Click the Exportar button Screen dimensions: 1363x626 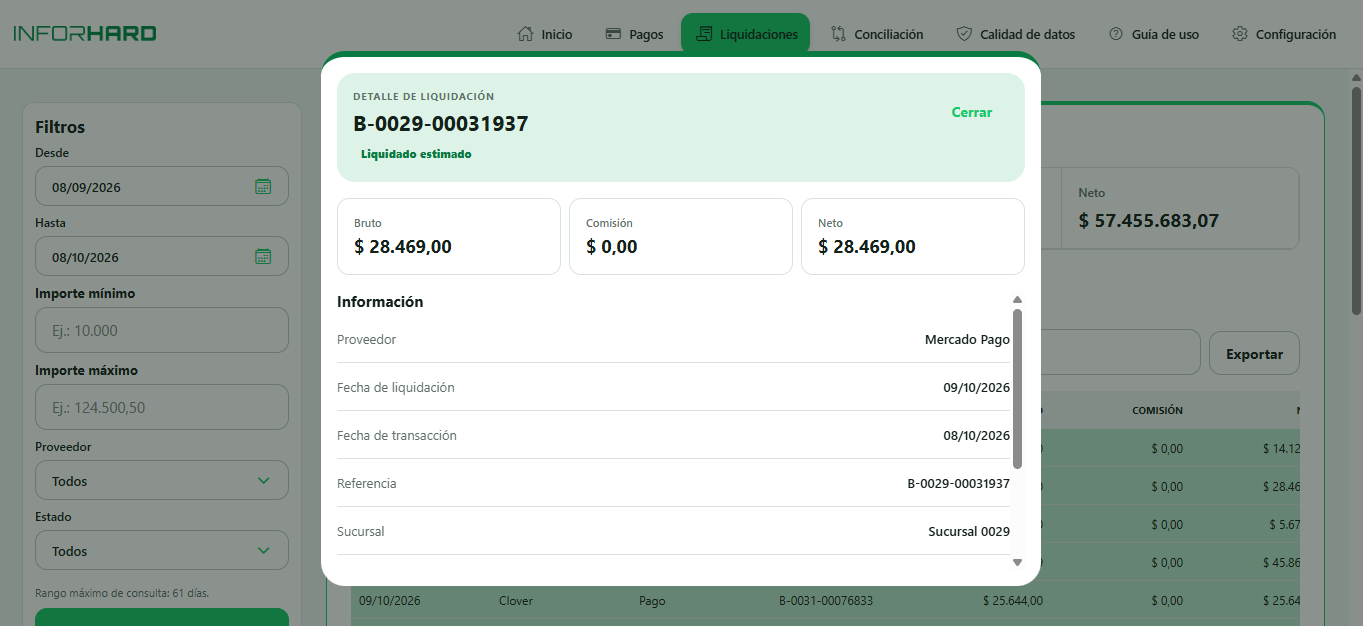(x=1254, y=354)
